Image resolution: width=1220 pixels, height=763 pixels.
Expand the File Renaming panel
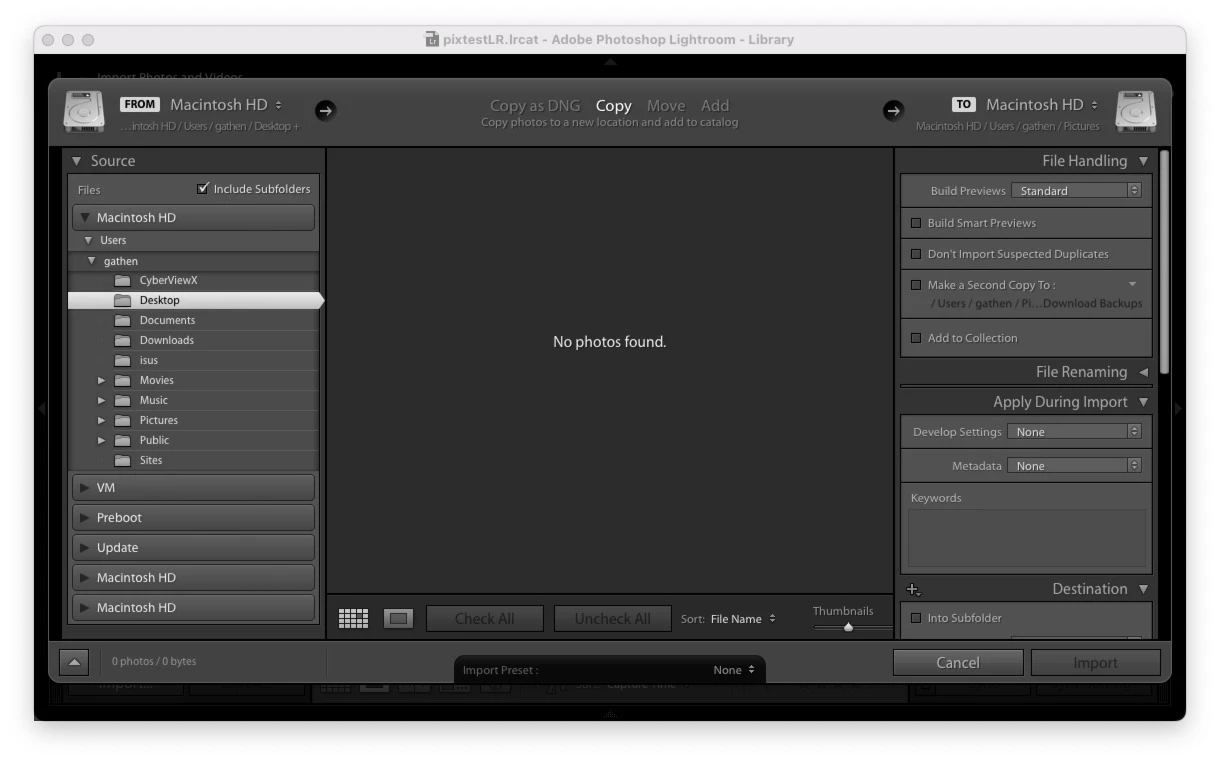tap(1143, 372)
